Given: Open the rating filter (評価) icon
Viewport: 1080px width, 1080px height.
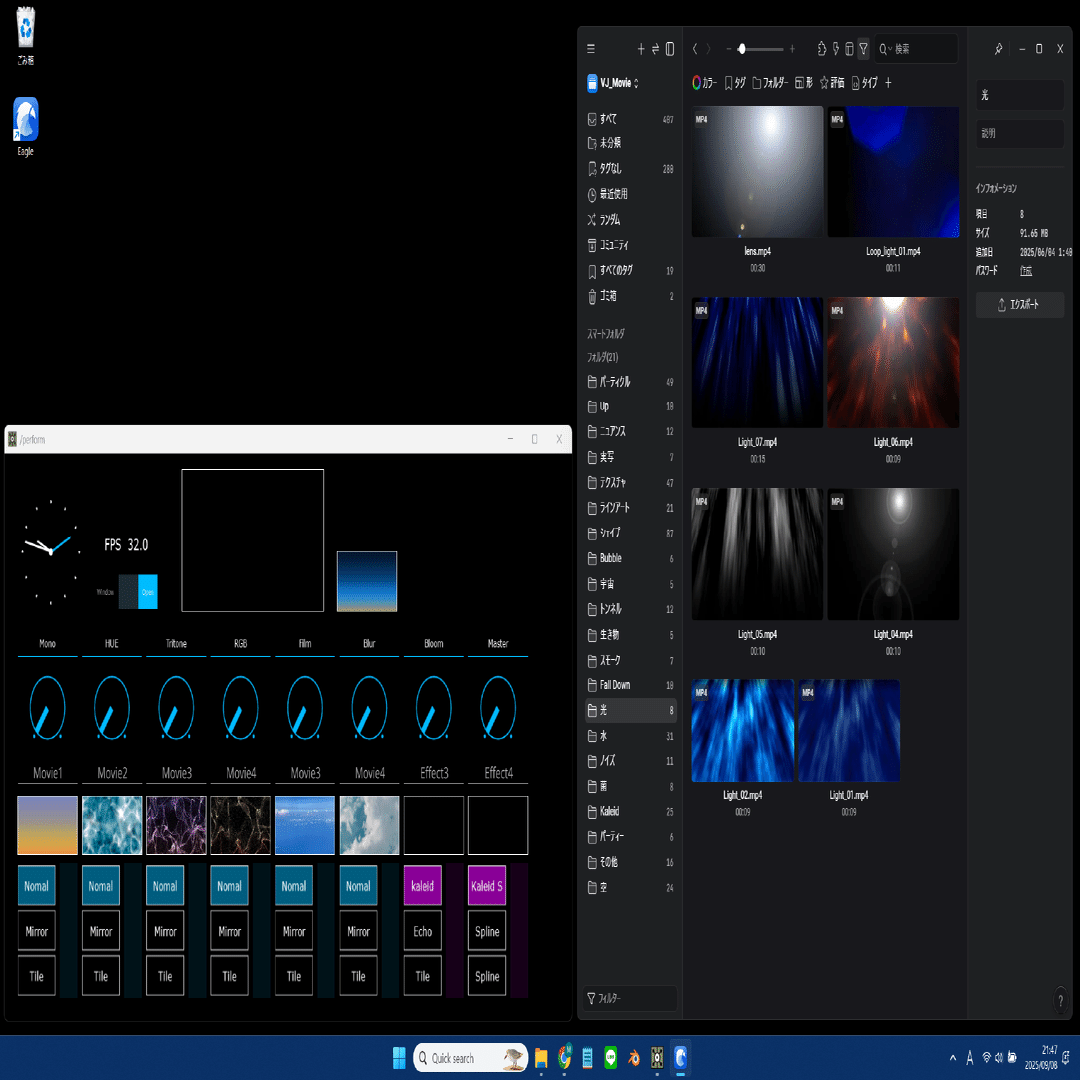Looking at the screenshot, I should pos(834,83).
